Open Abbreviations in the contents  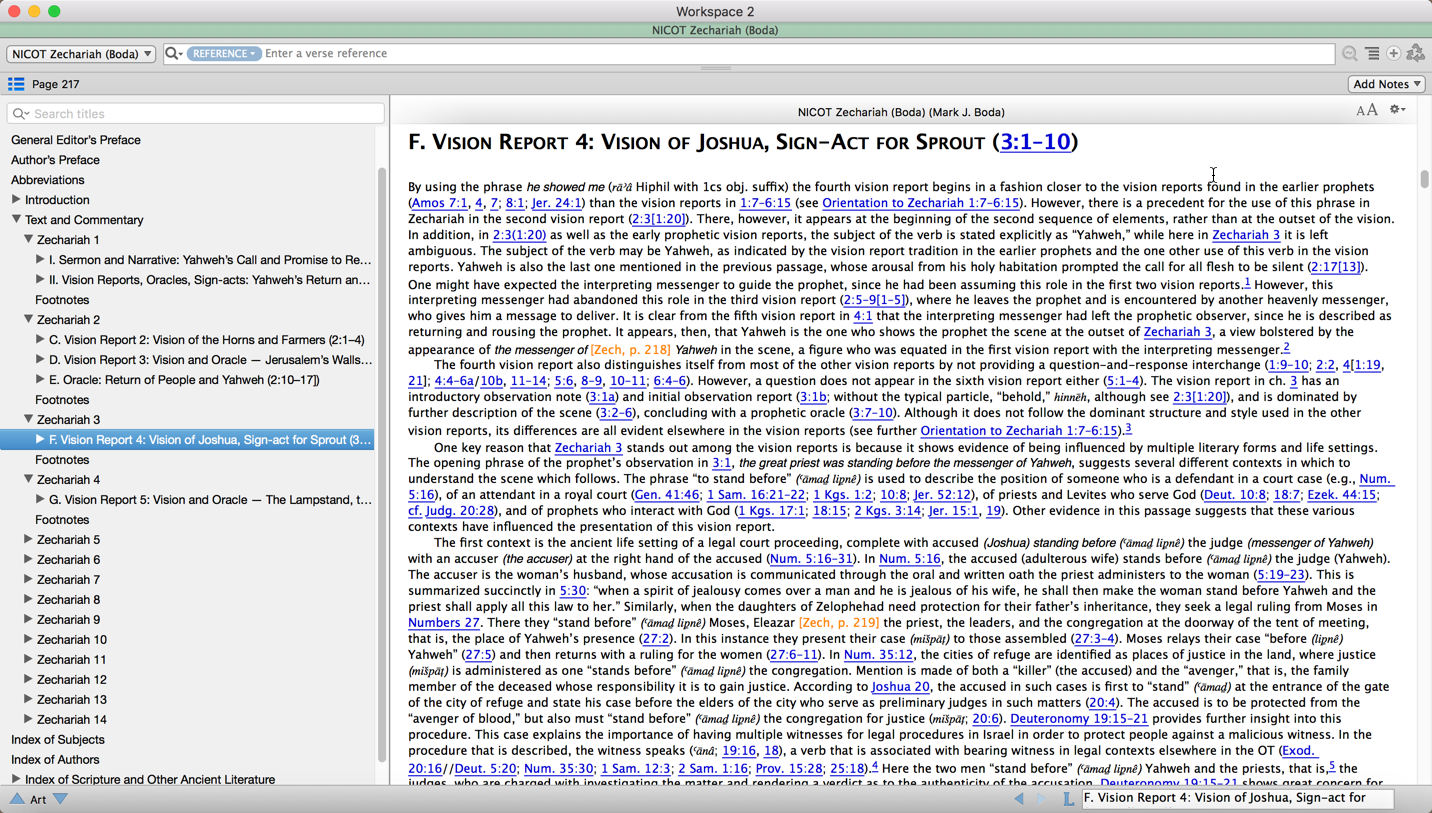[47, 180]
